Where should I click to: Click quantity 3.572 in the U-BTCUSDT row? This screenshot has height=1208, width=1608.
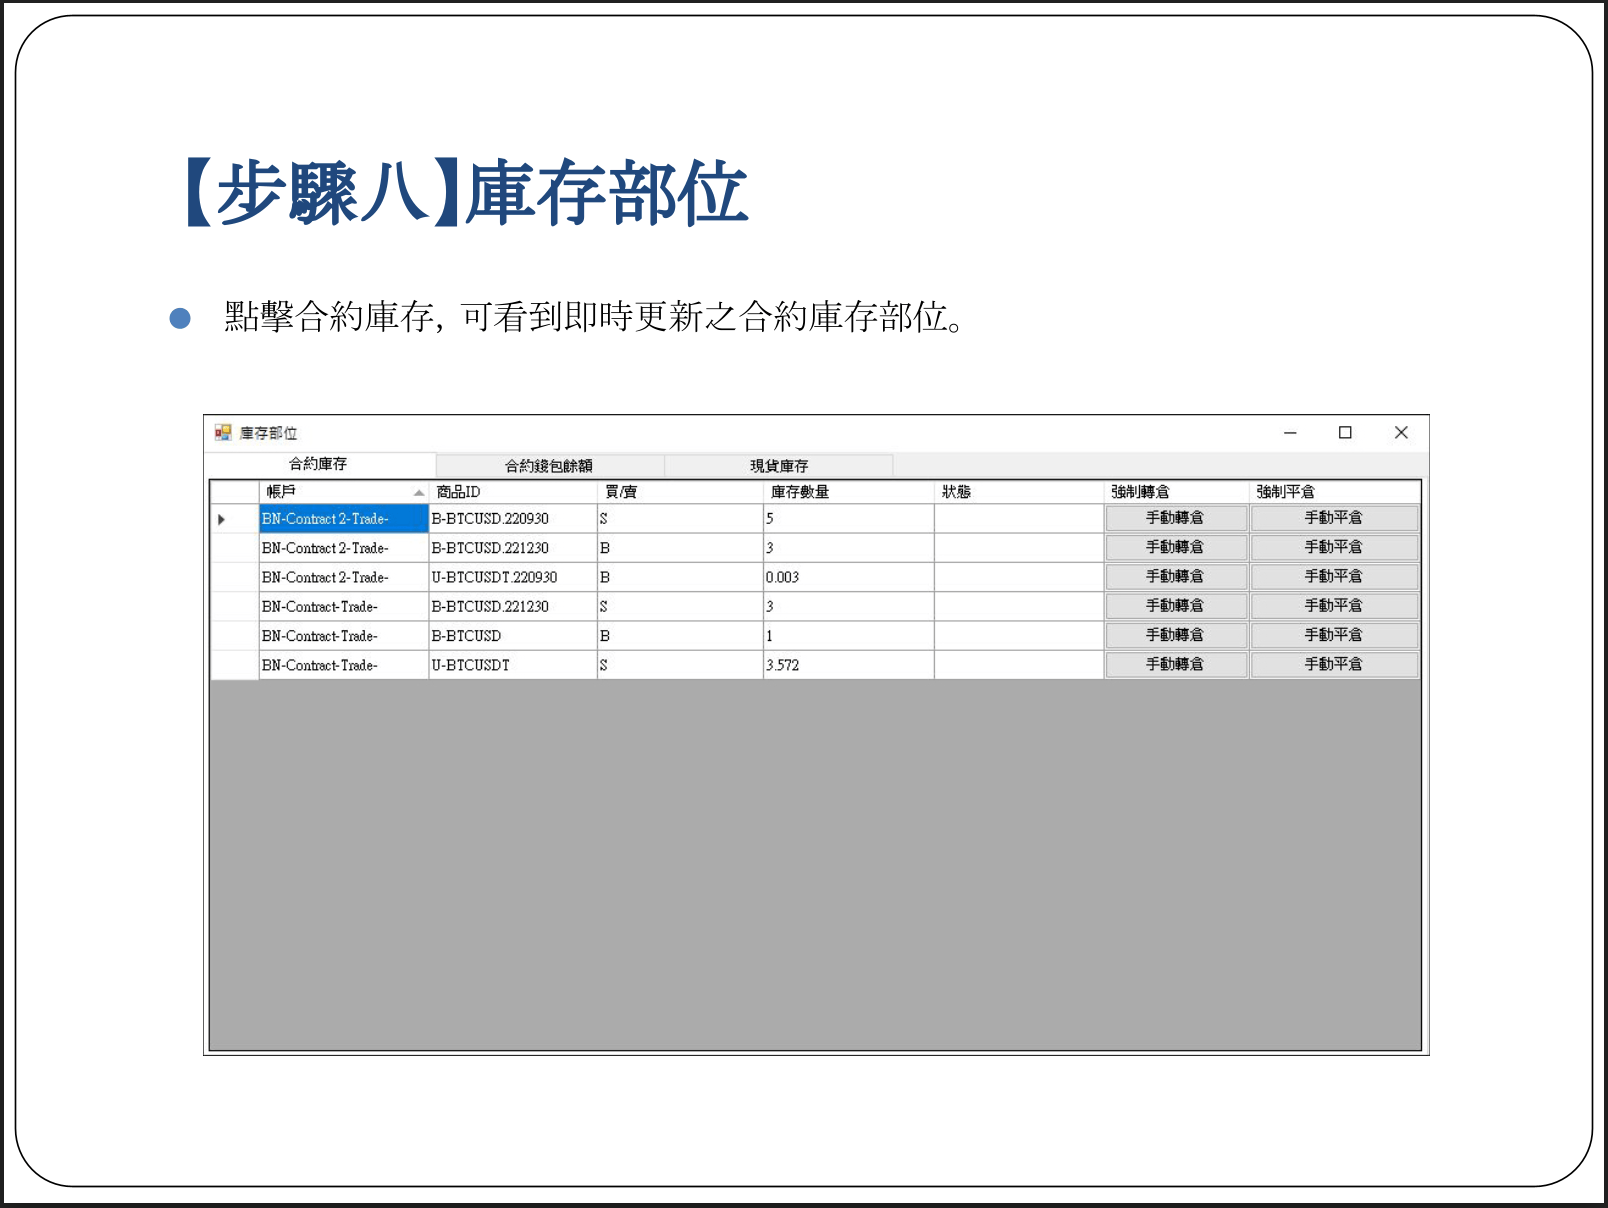[849, 665]
